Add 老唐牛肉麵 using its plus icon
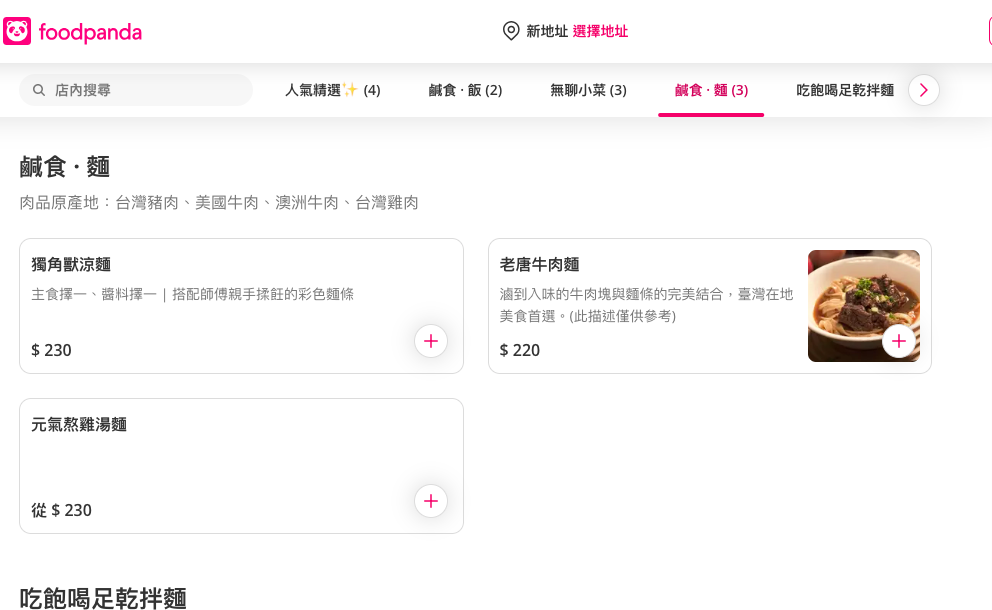The width and height of the screenshot is (992, 610). click(899, 341)
